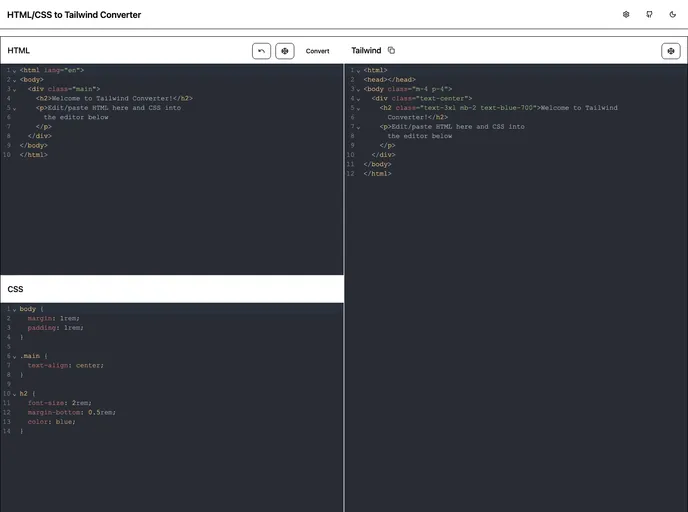Viewport: 688px width, 512px height.
Task: Click the closing </html> line in Tailwind output
Action: (x=377, y=174)
